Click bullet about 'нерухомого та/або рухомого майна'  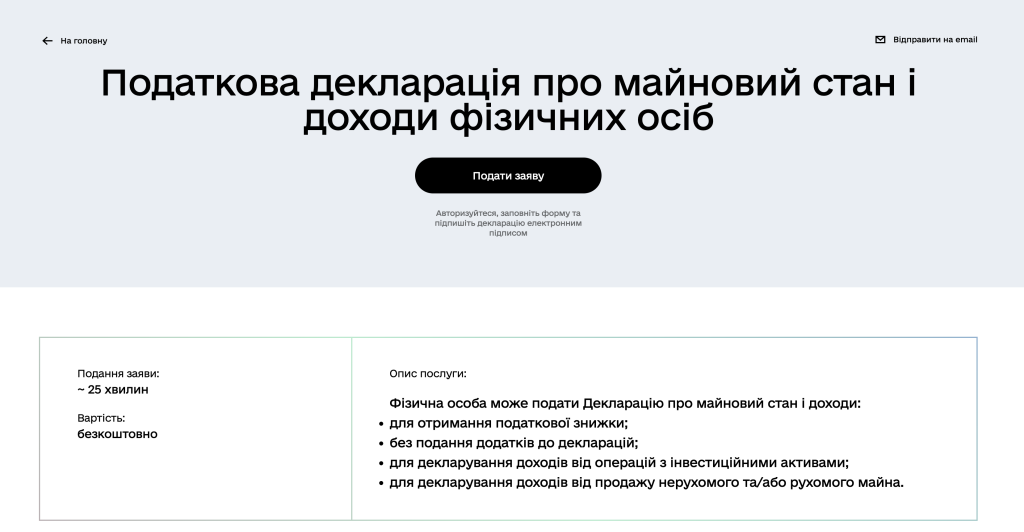[x=647, y=482]
